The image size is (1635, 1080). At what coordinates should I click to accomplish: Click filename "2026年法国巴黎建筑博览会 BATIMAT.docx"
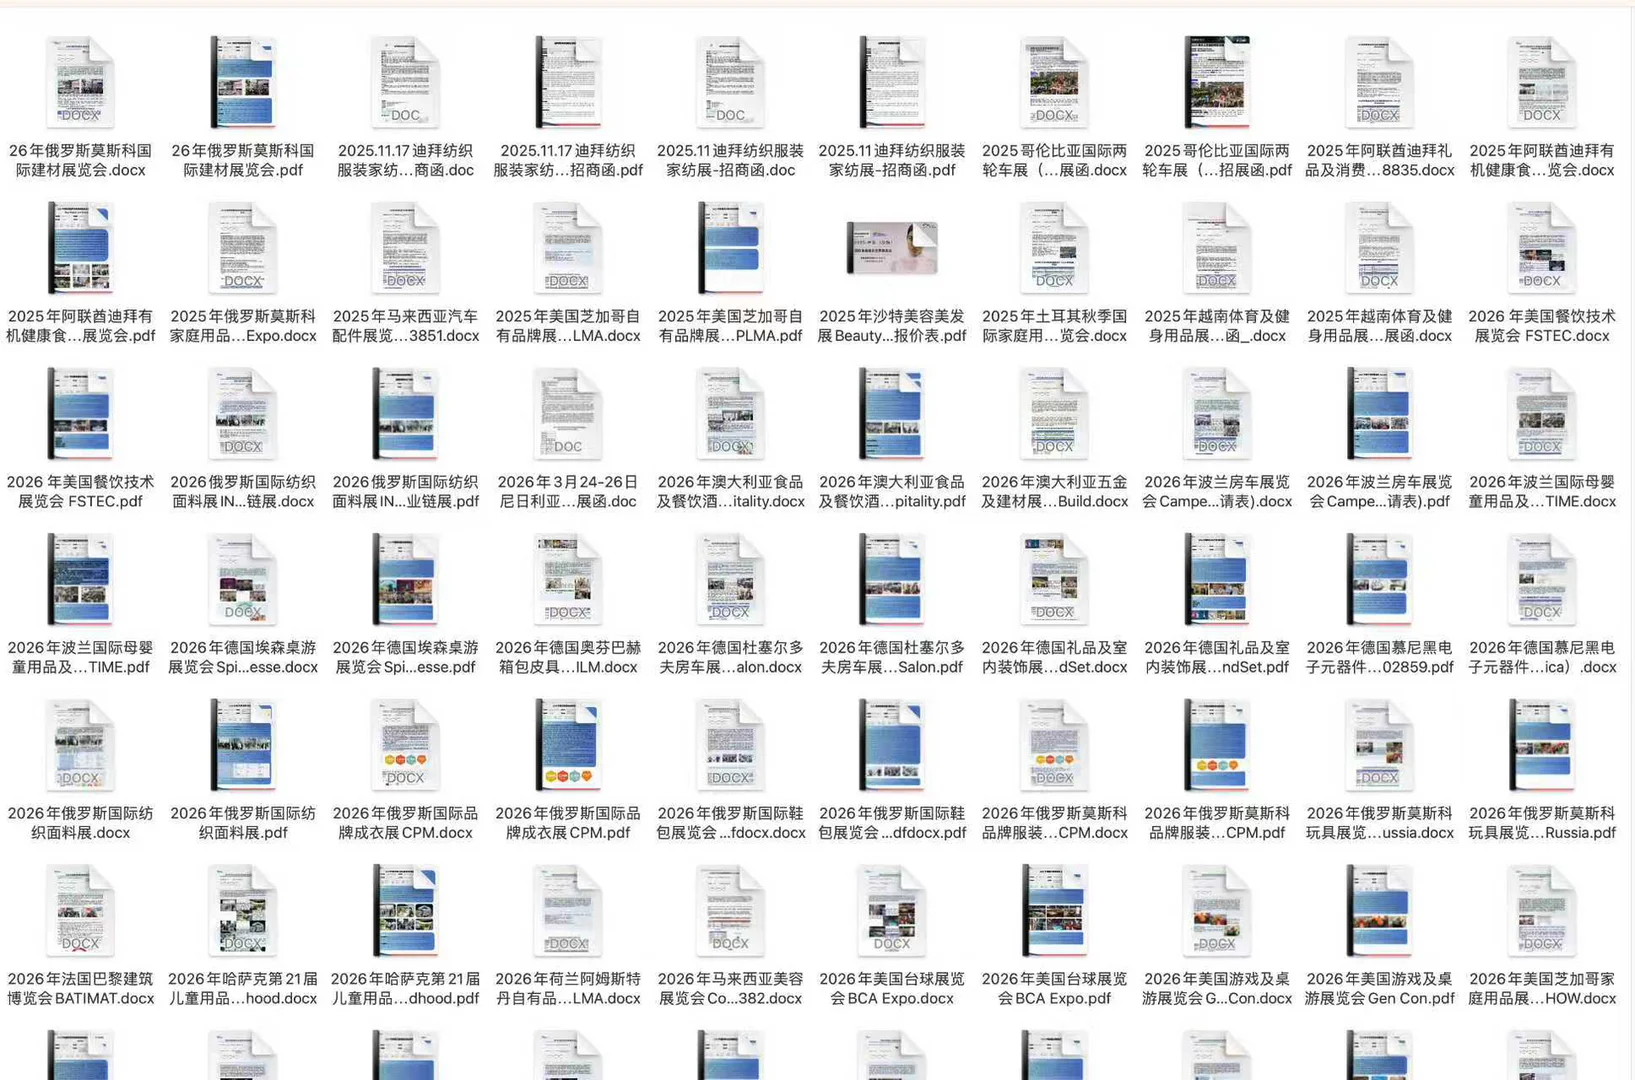click(x=80, y=989)
